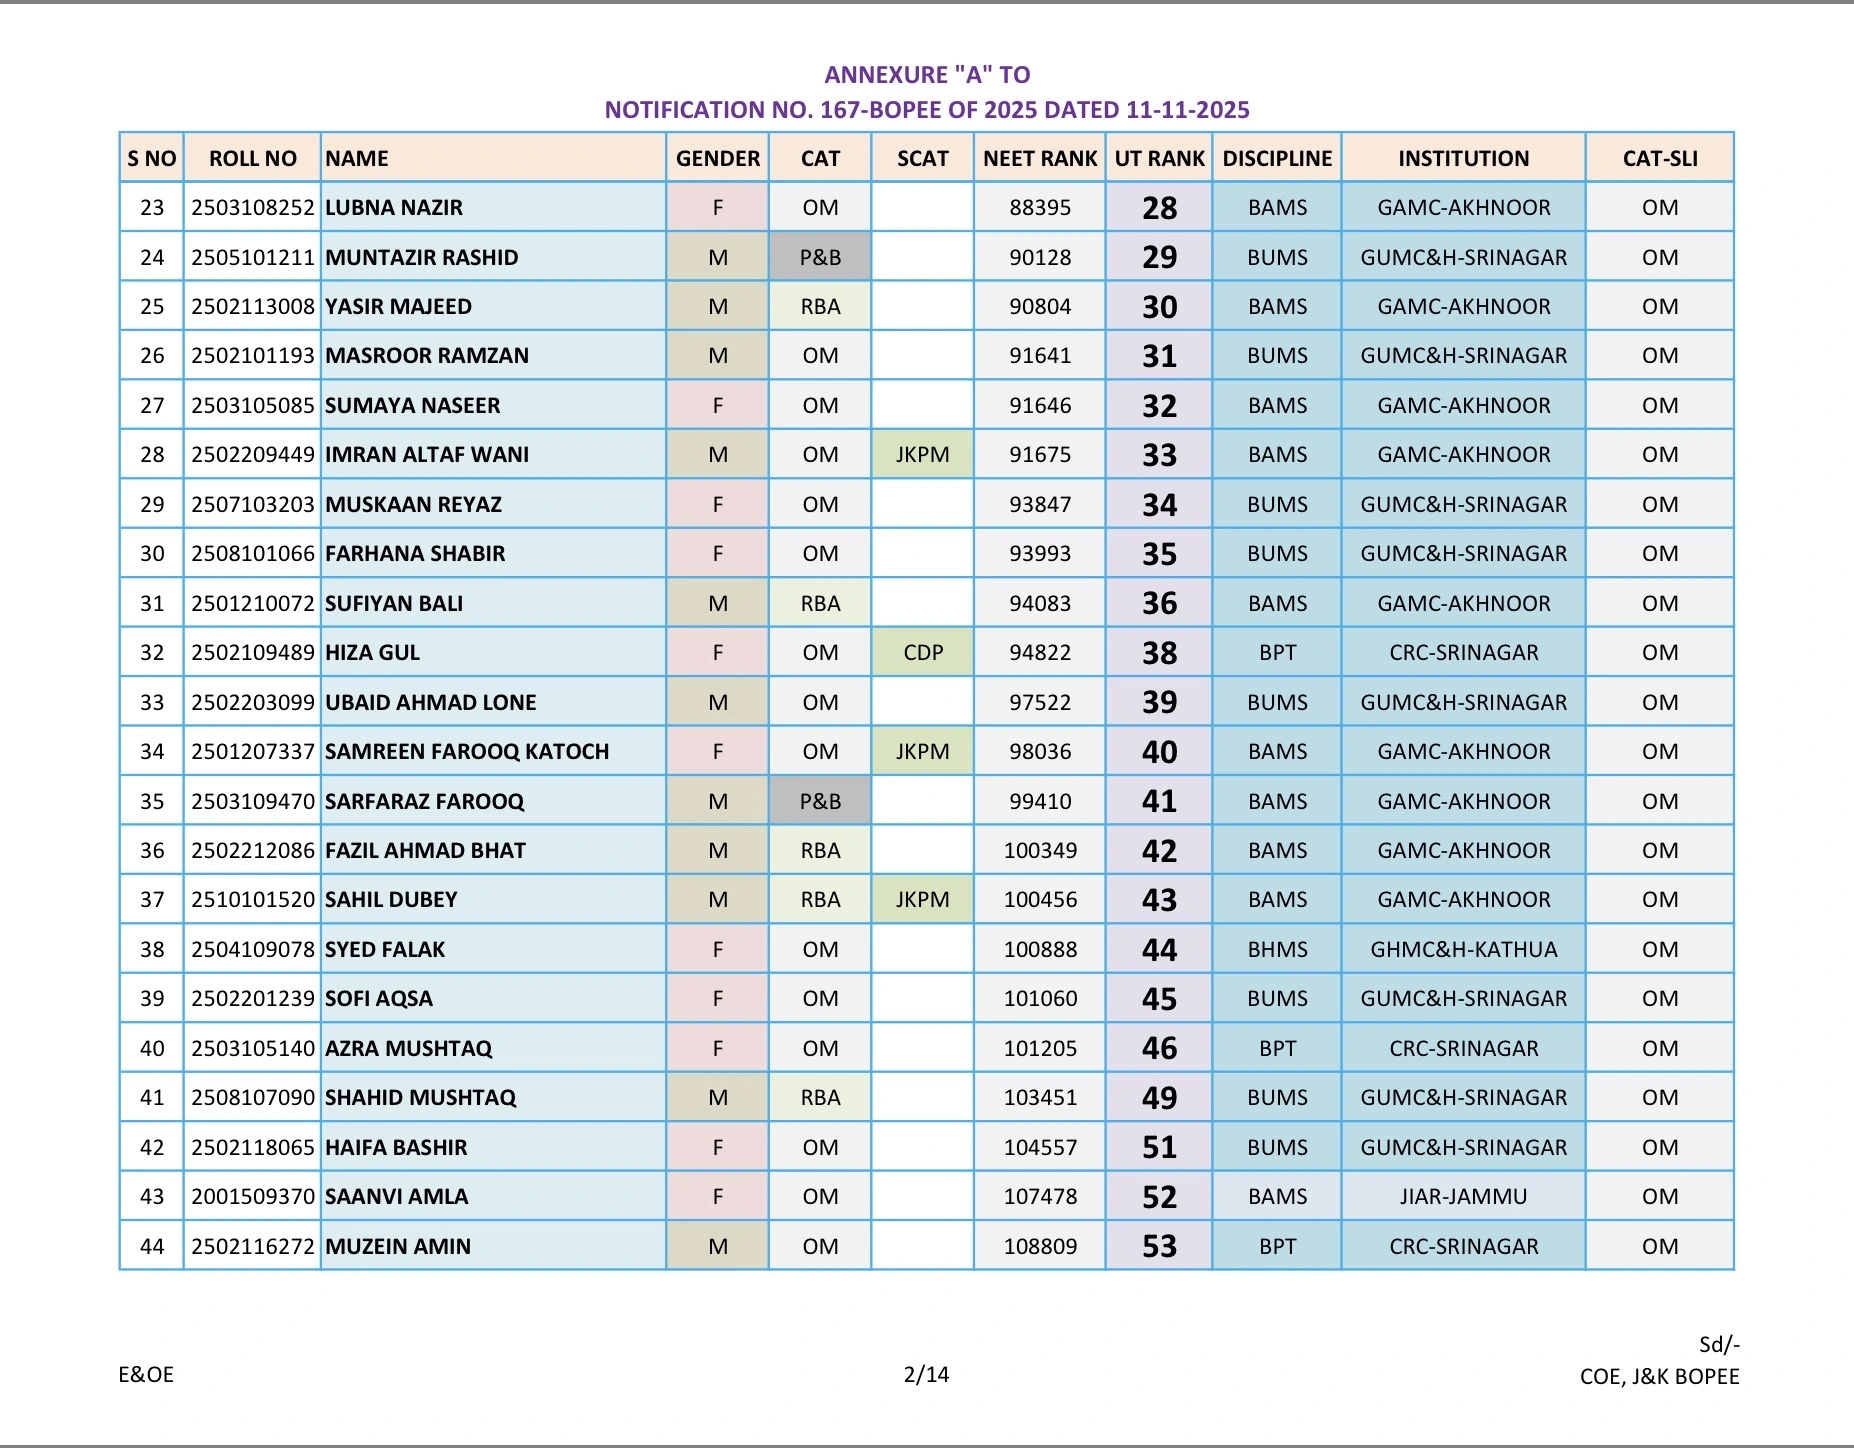Click the JIAR-JAMMU institution cell

click(1463, 1196)
